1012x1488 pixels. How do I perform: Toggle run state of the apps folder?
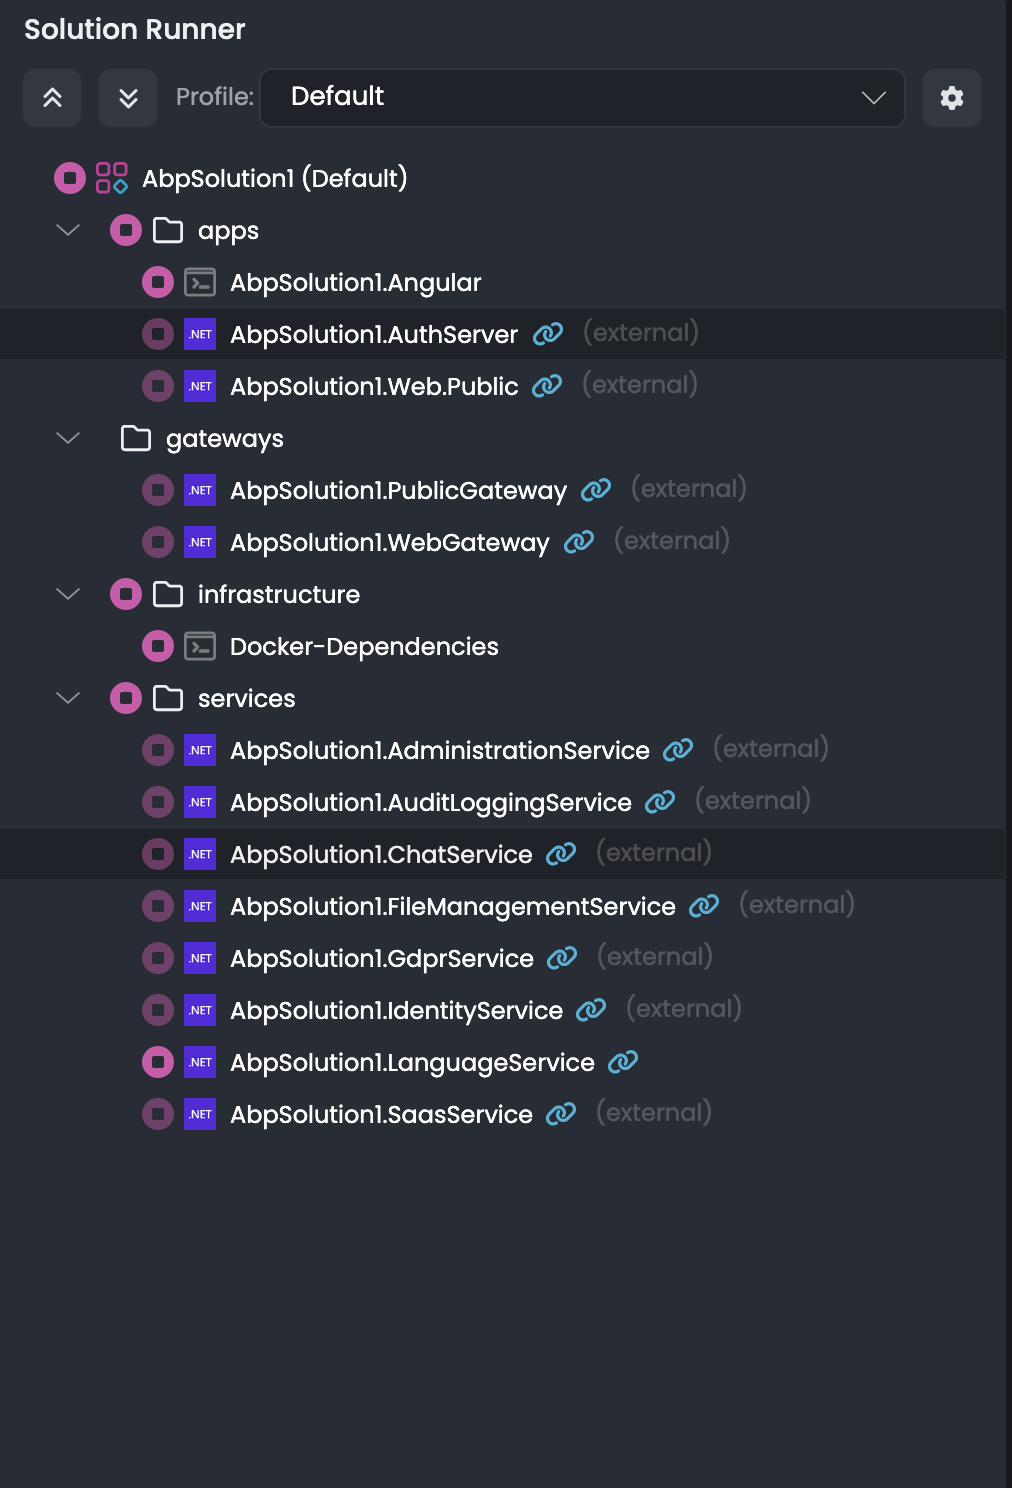click(126, 230)
